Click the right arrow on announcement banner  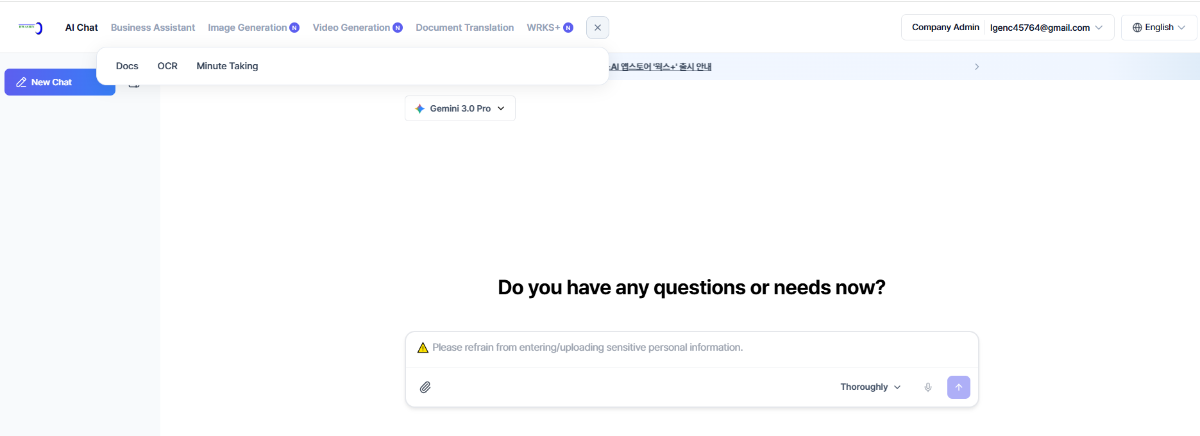click(x=976, y=66)
